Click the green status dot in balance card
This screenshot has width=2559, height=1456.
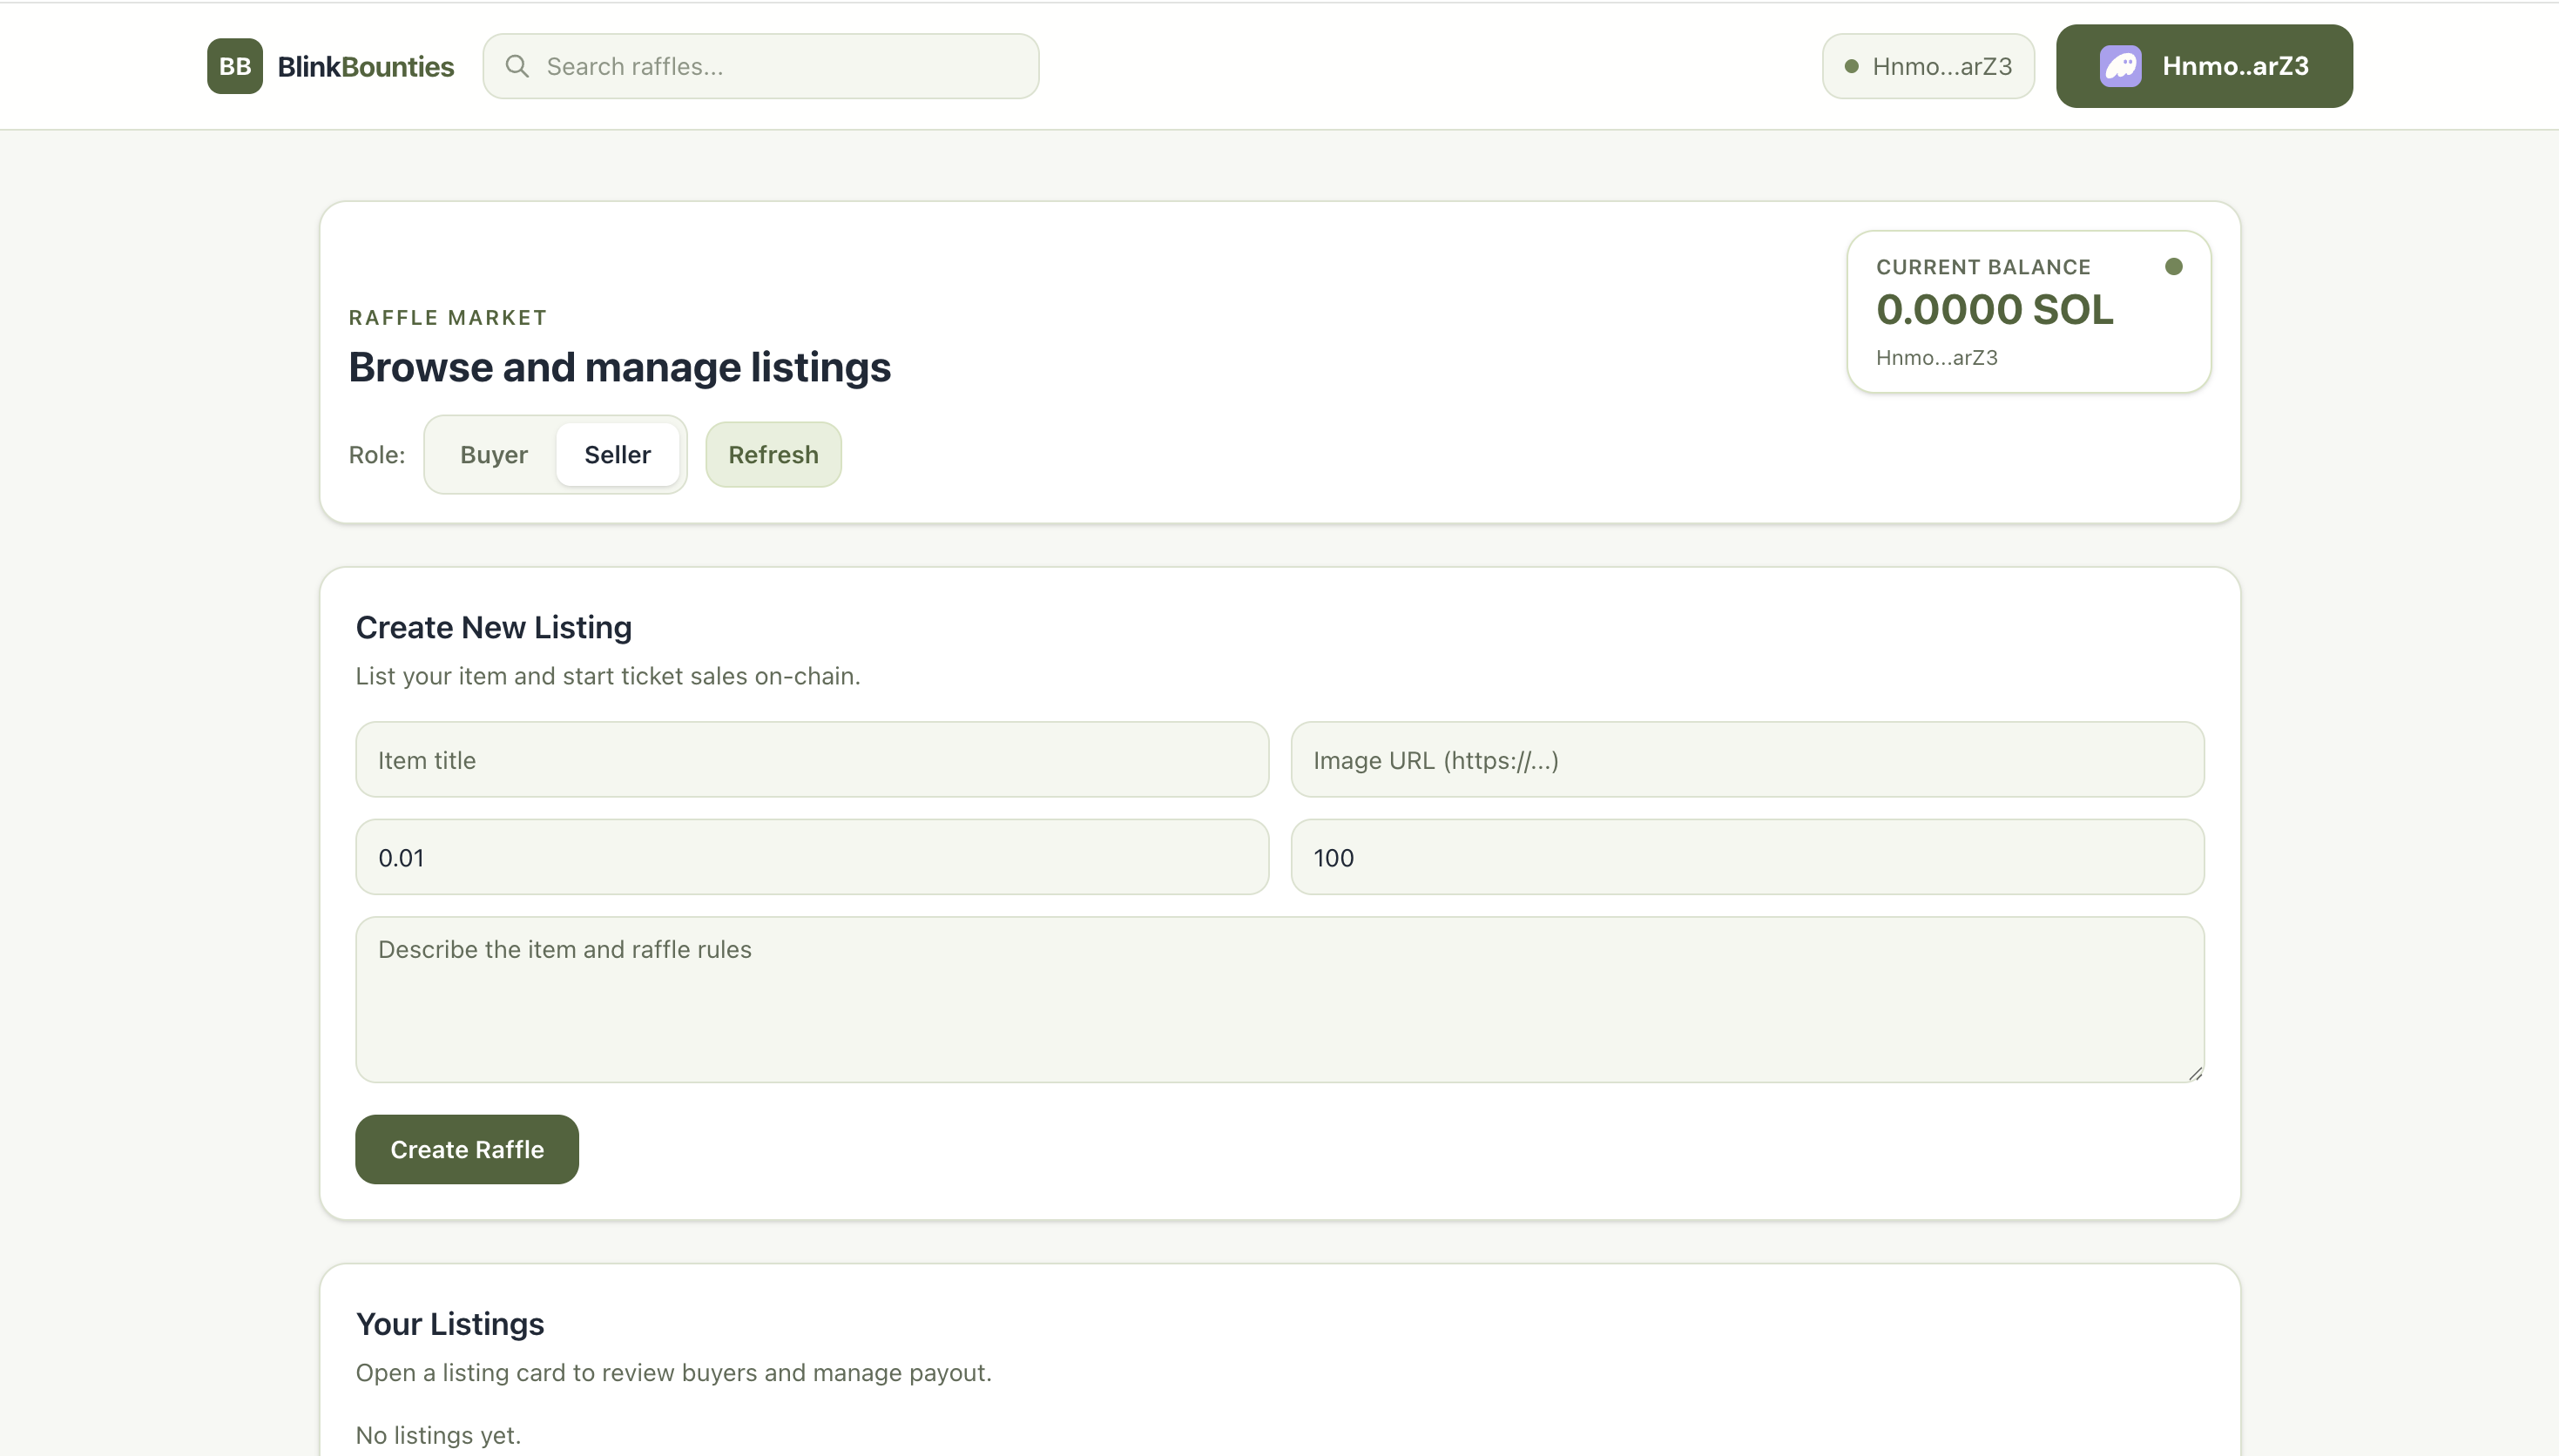click(2173, 266)
